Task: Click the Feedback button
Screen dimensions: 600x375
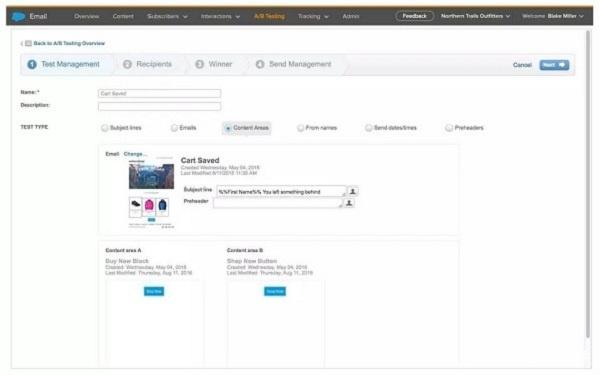Action: point(414,16)
